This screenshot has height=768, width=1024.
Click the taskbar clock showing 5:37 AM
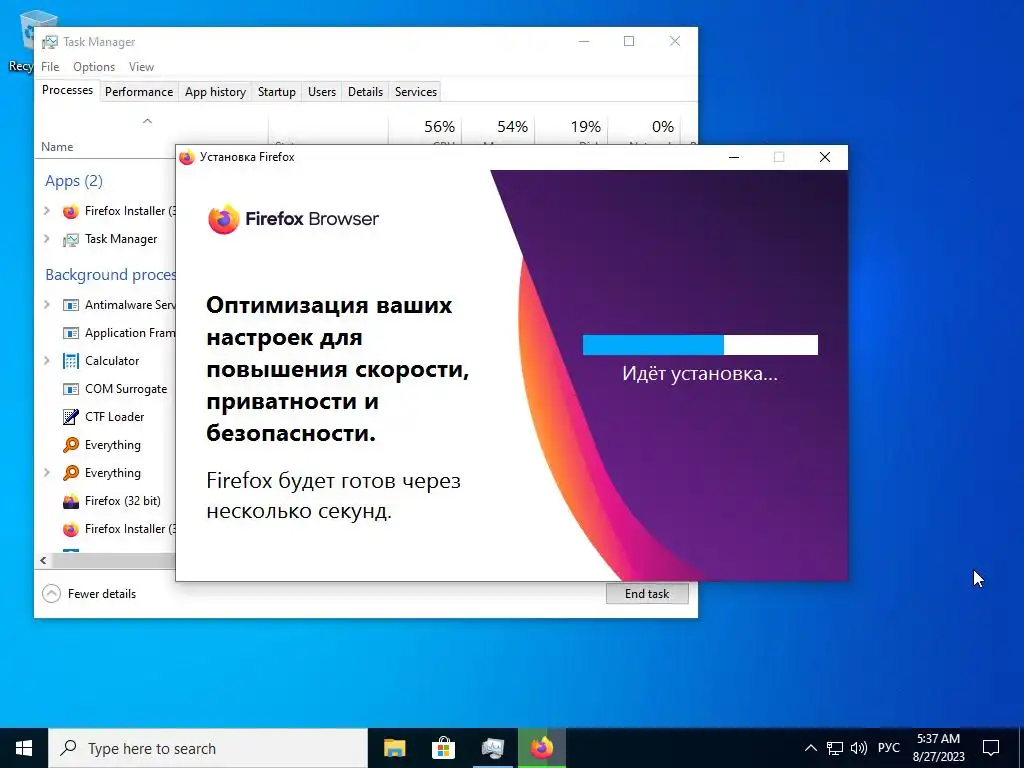[938, 748]
